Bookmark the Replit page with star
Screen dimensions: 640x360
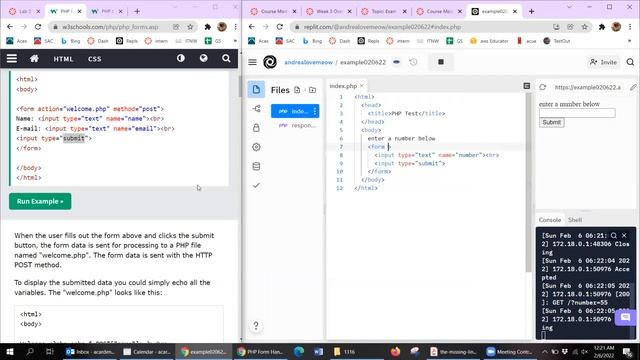pyautogui.click(x=584, y=27)
